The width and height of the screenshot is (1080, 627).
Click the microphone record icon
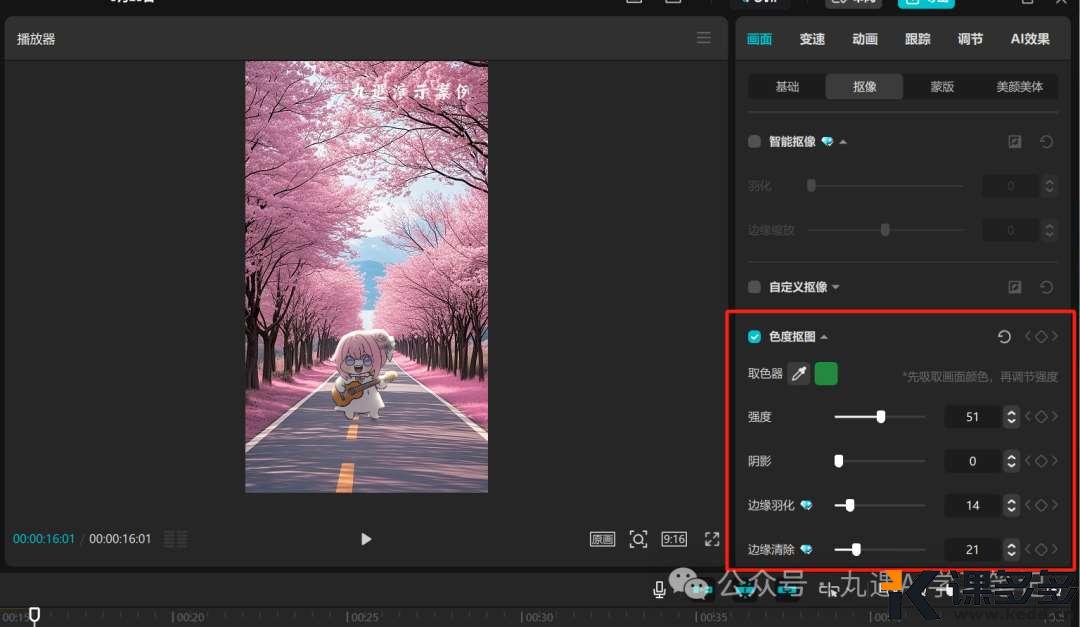(x=658, y=588)
